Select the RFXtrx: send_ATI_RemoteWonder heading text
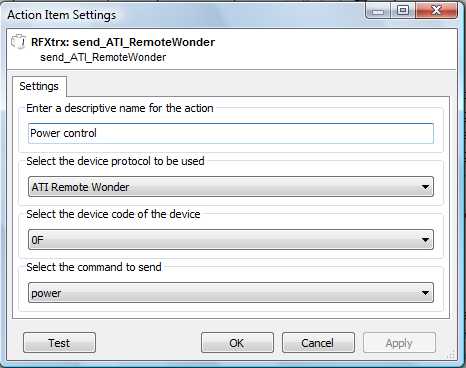This screenshot has height=368, width=466. 123,42
